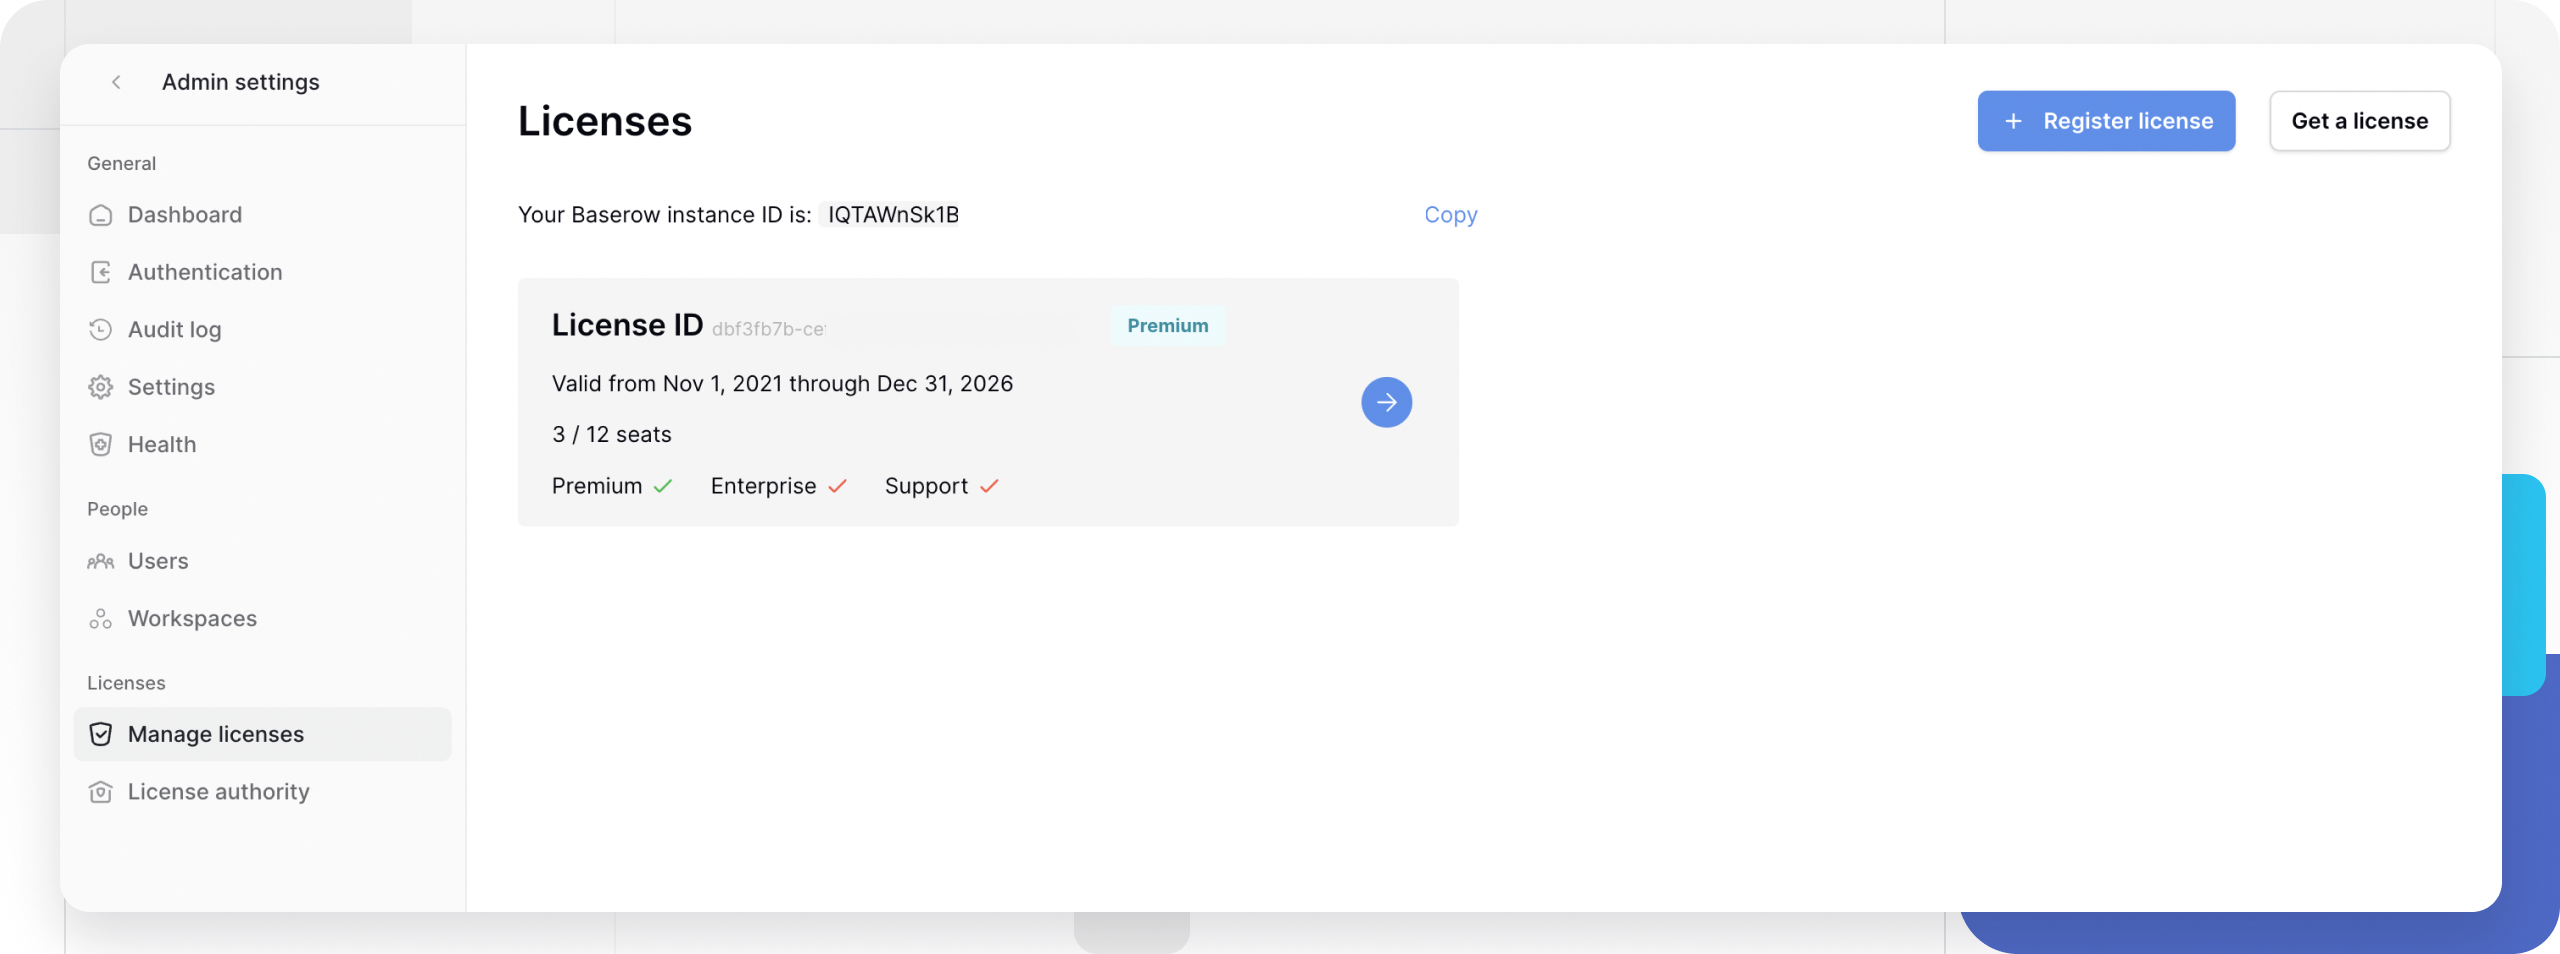
Task: Open Workspaces via nodes icon
Action: (101, 618)
